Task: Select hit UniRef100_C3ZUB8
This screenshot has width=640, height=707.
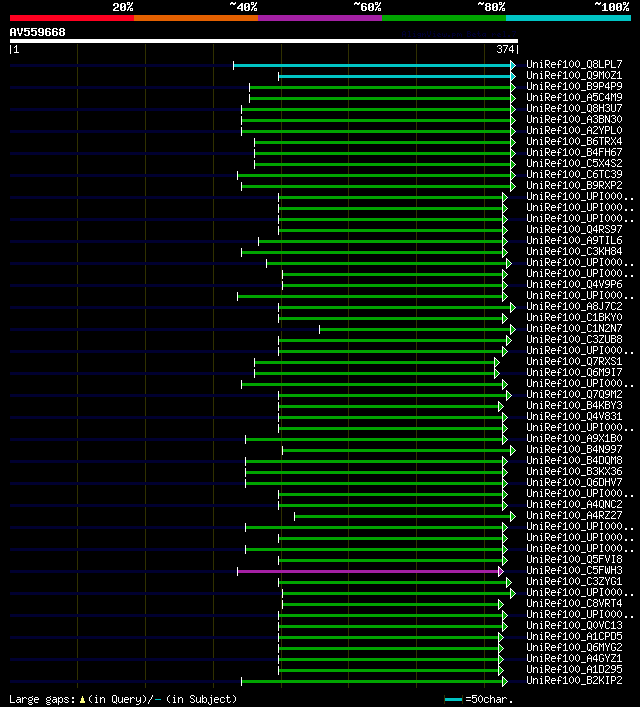Action: coord(574,339)
